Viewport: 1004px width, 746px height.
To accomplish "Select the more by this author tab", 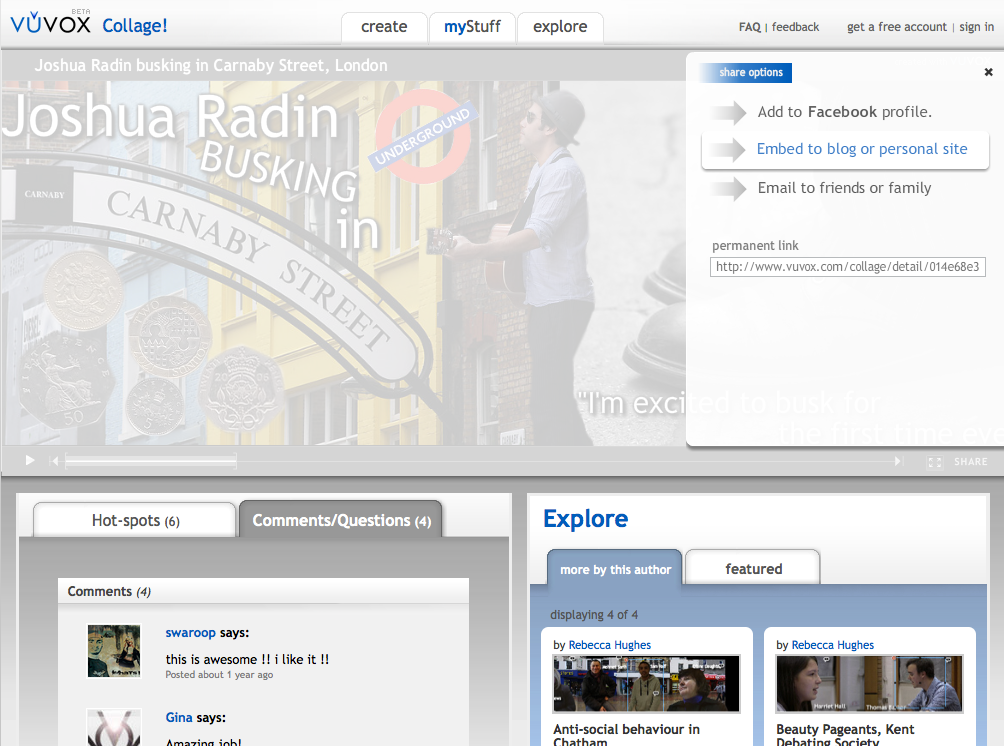I will coord(615,569).
